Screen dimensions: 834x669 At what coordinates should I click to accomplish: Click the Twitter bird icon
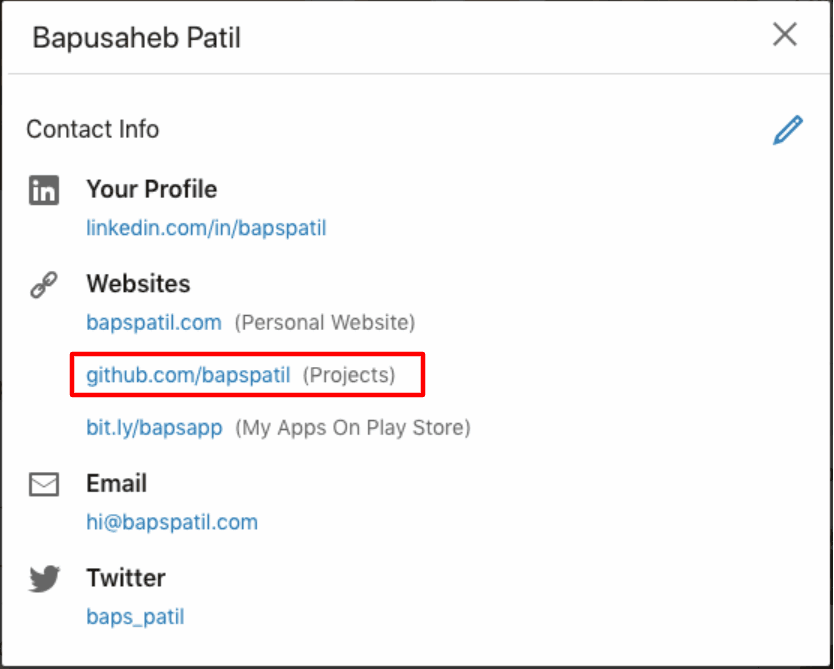(44, 579)
